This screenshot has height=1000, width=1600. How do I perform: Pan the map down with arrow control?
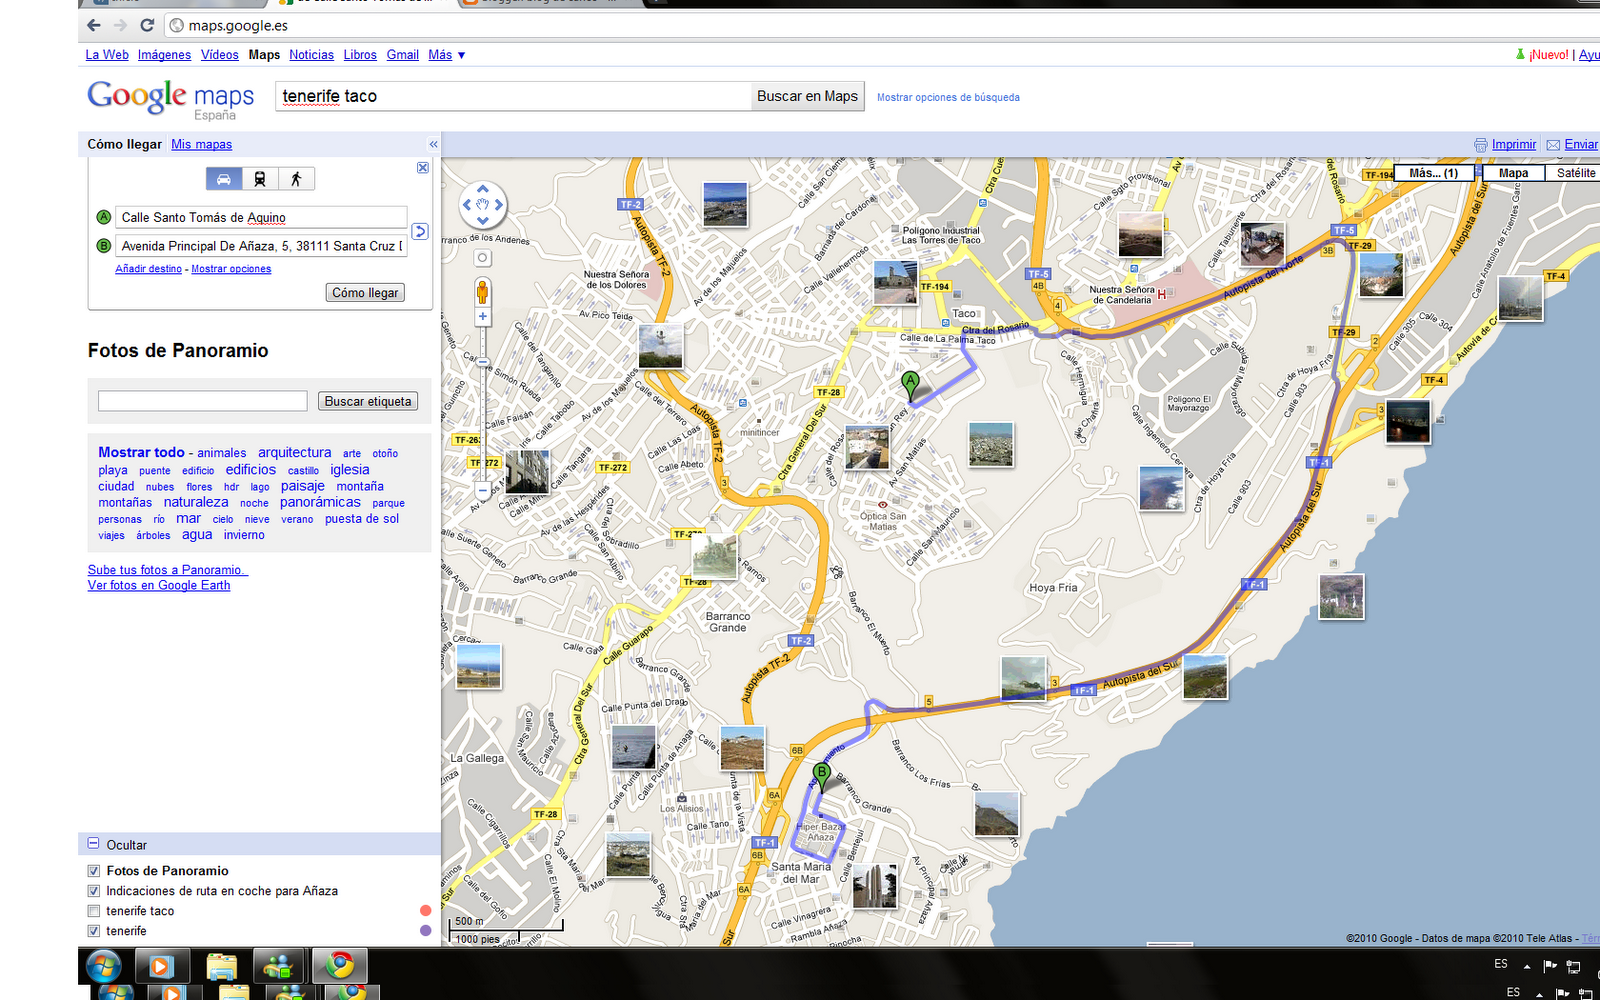coord(483,221)
